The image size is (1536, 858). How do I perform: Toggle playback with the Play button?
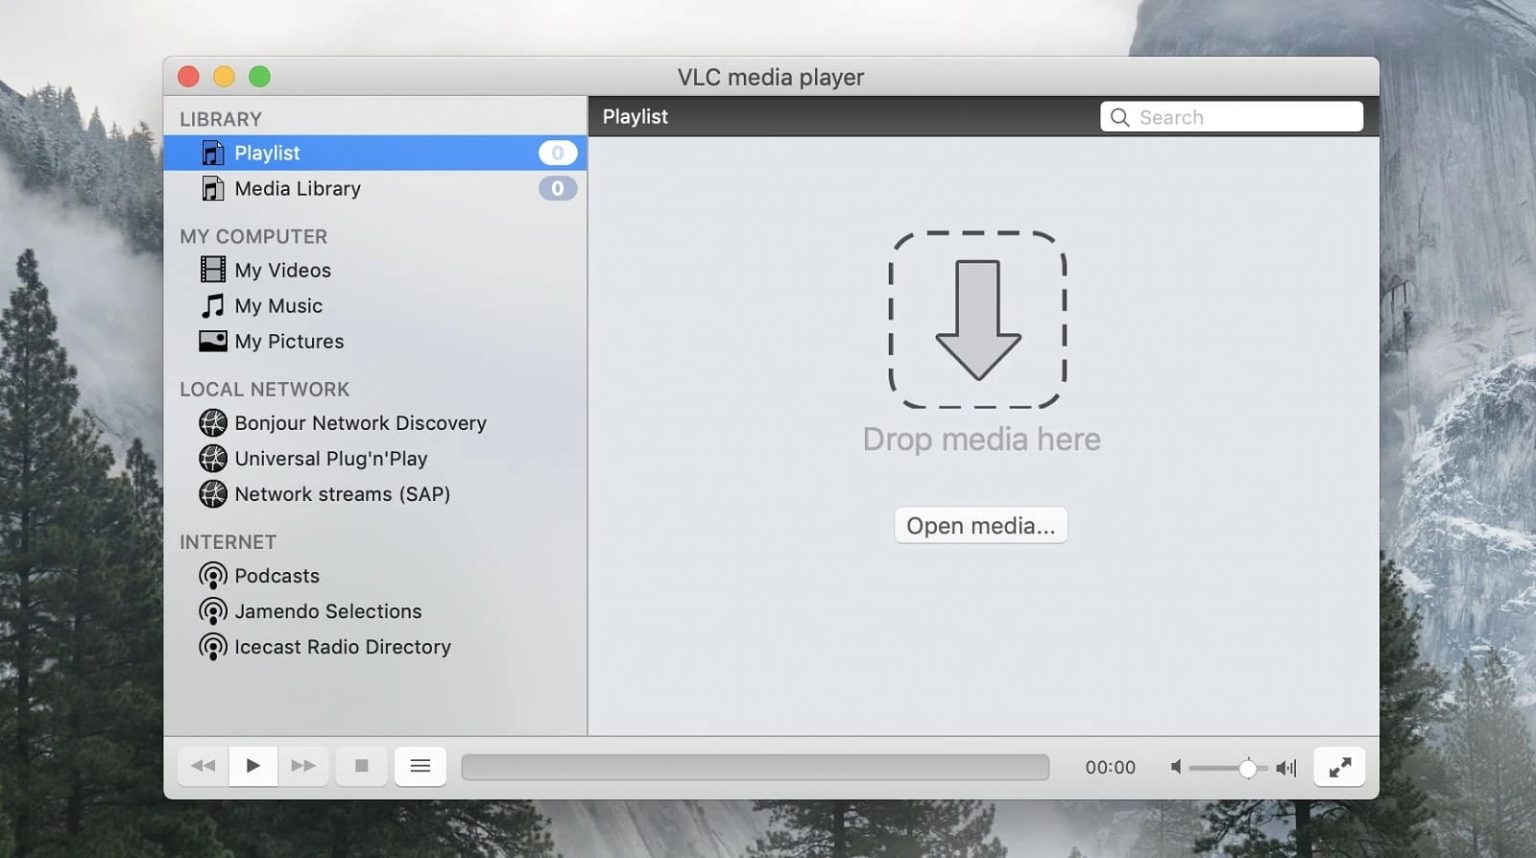point(253,765)
